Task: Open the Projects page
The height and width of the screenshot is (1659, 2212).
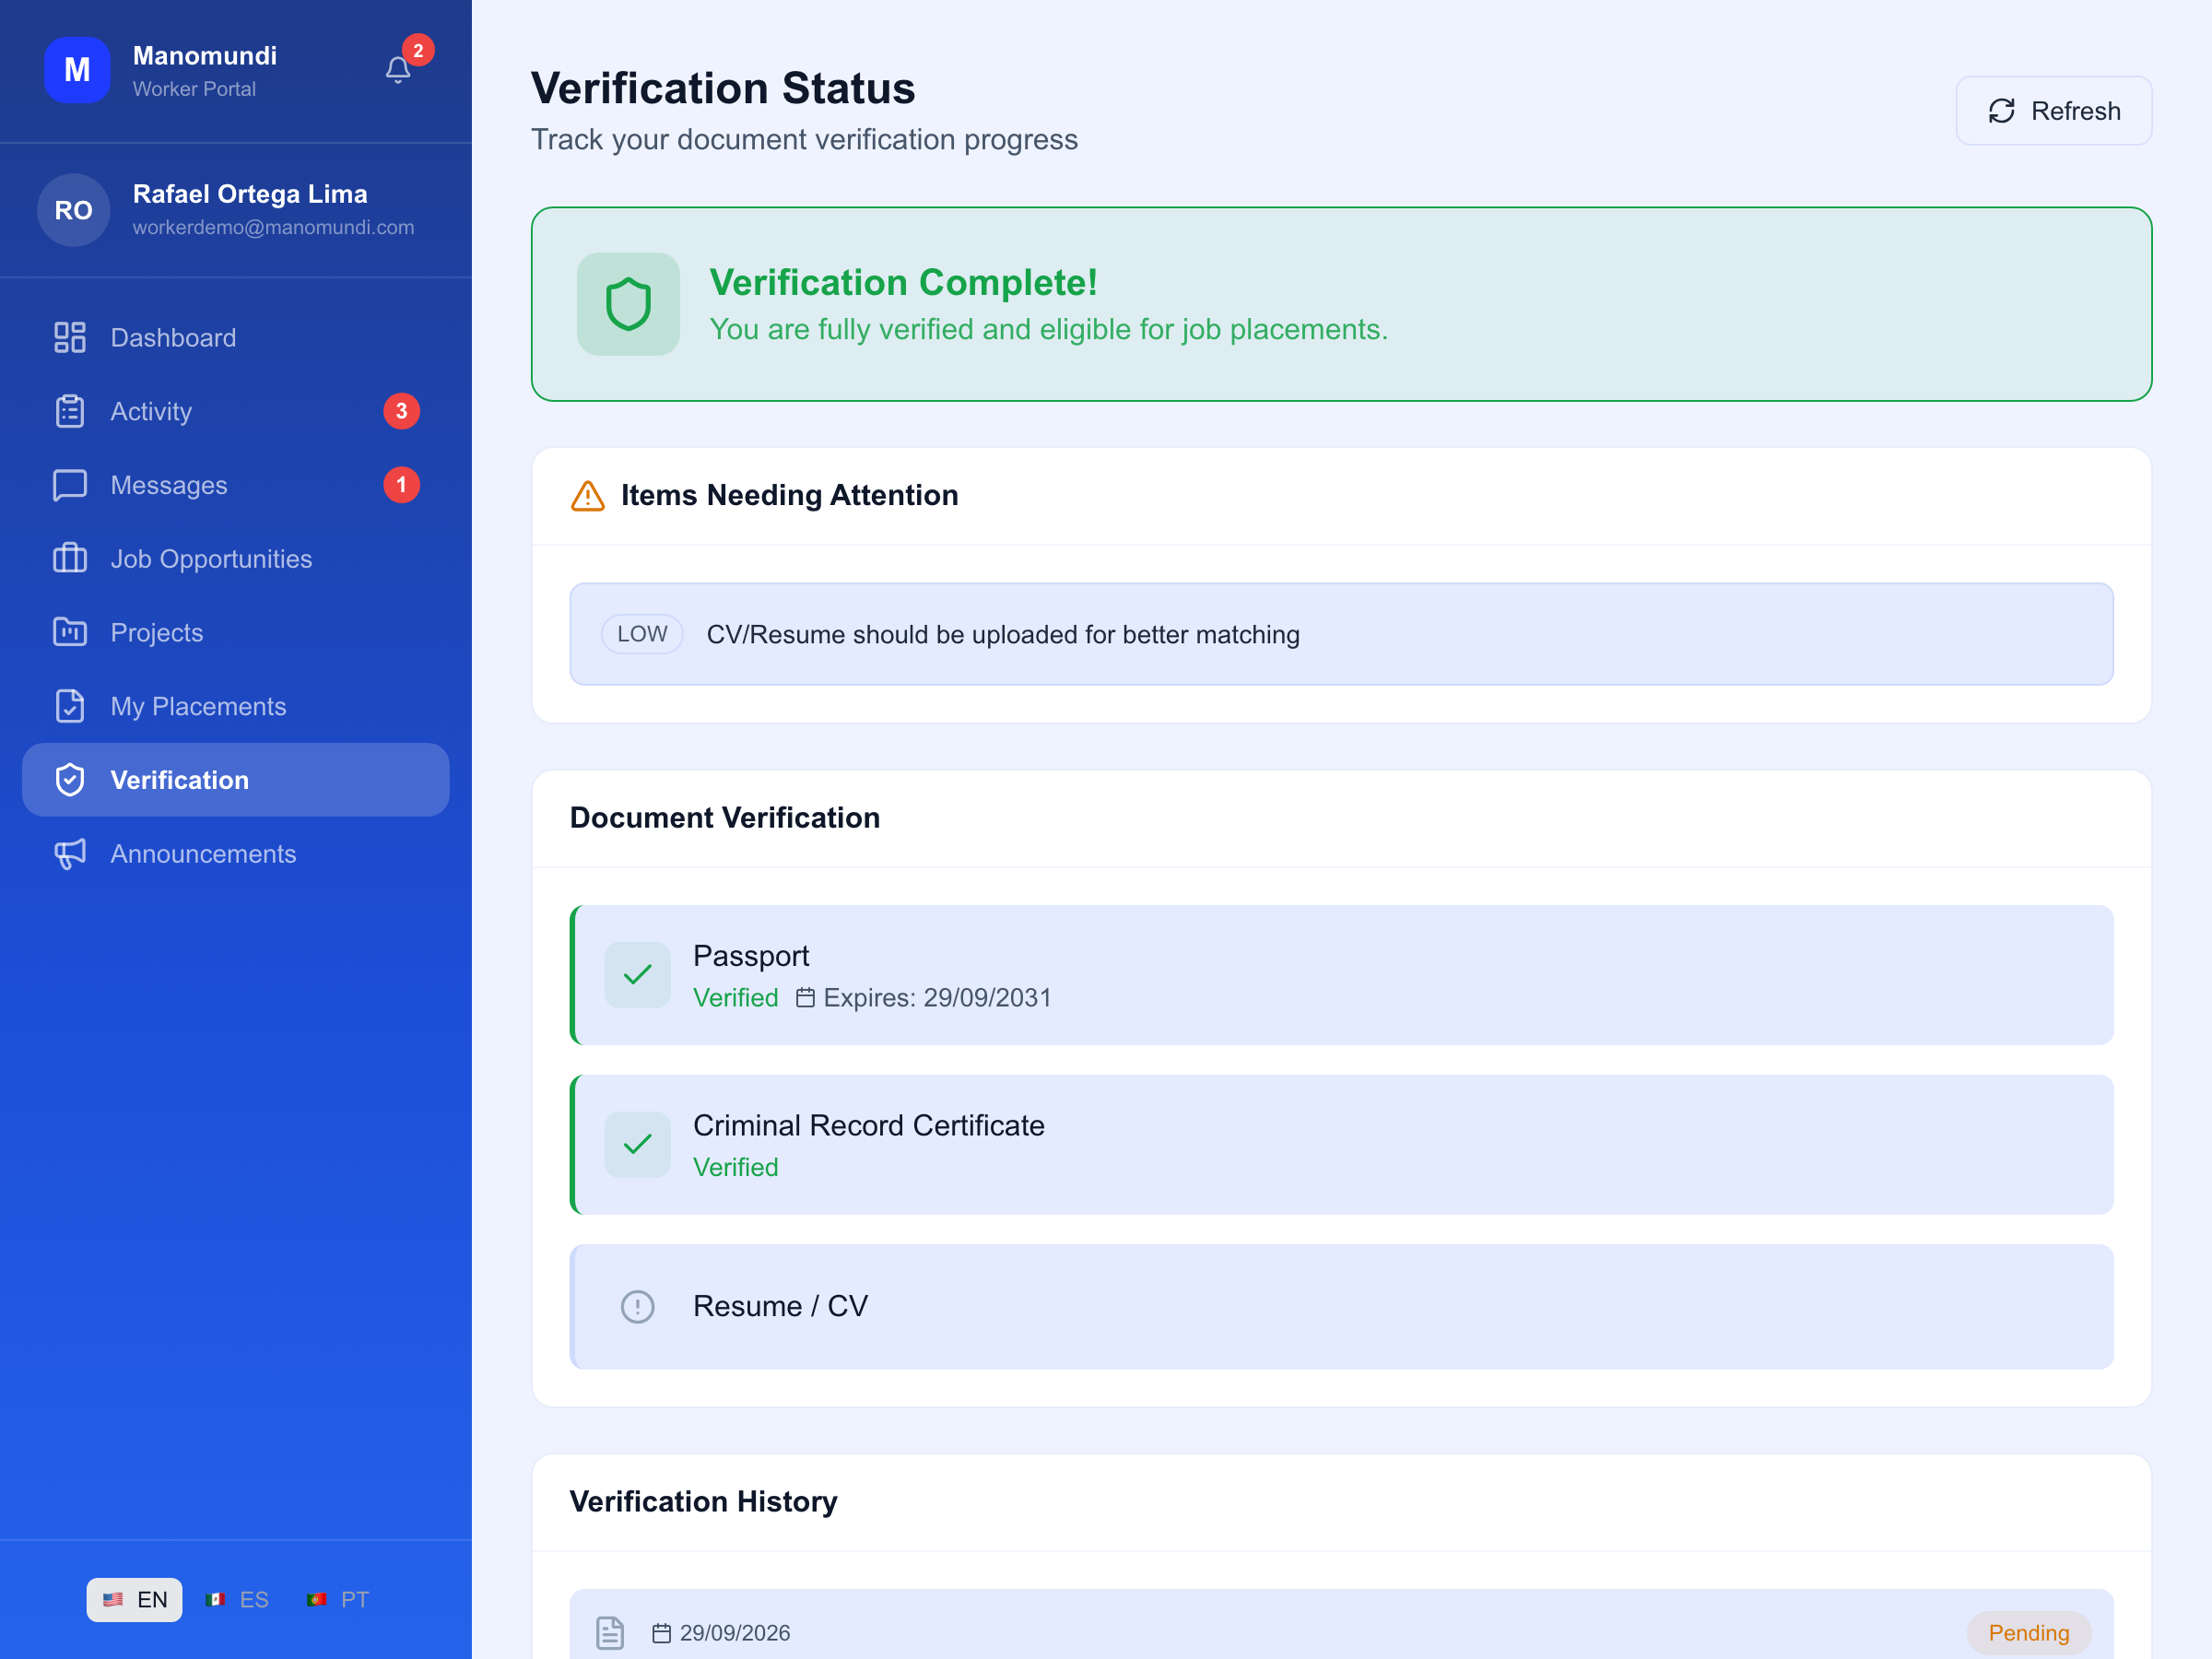Action: tap(236, 632)
